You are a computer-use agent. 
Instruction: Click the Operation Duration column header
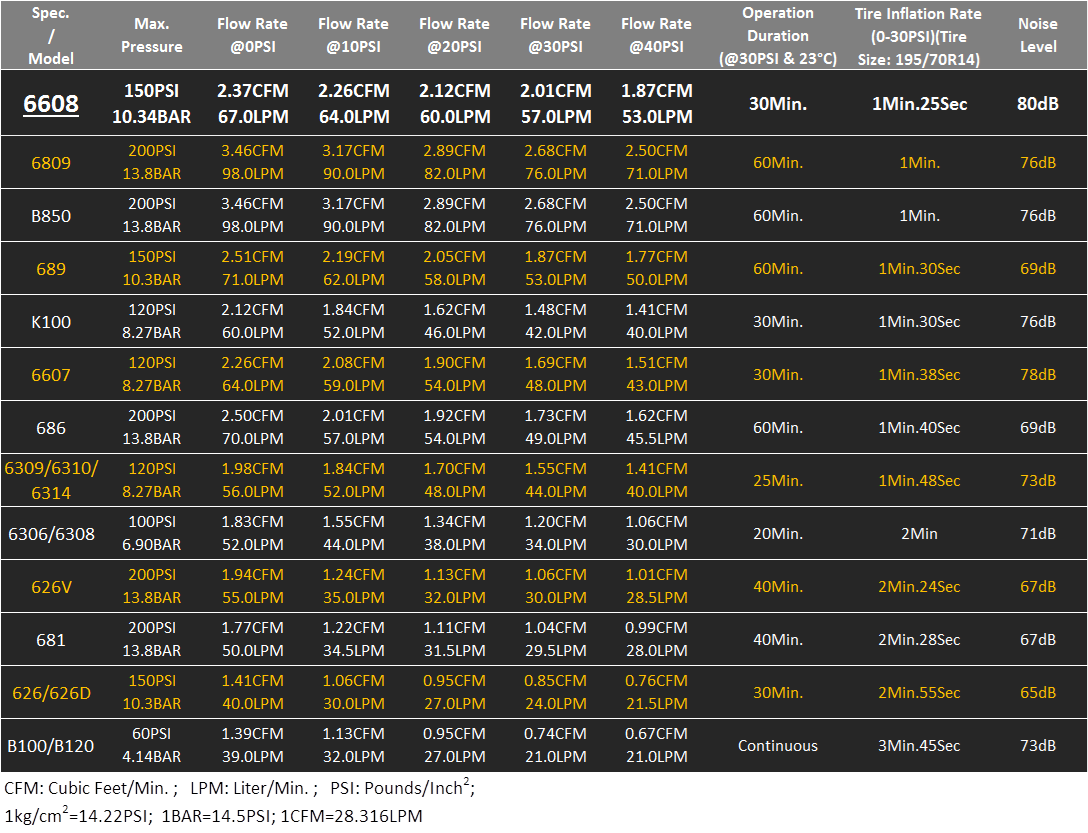(x=777, y=36)
